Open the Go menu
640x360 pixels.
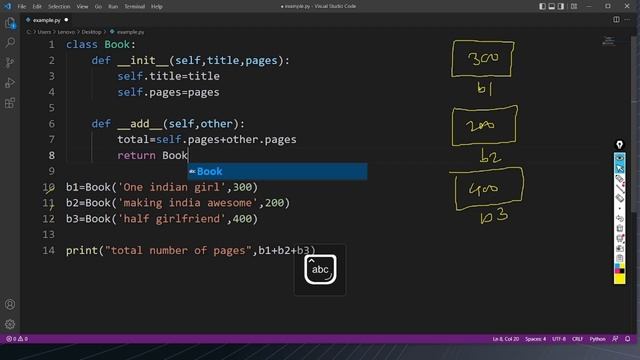coord(98,7)
